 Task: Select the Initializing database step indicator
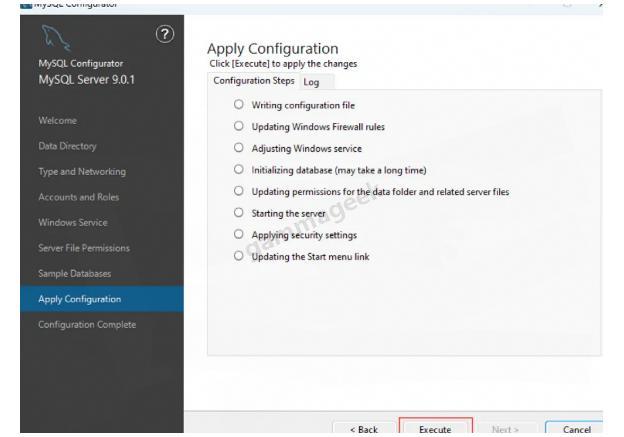(x=238, y=169)
